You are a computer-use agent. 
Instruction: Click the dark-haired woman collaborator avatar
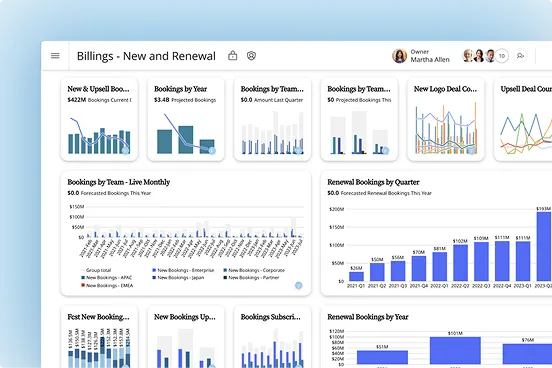pyautogui.click(x=479, y=56)
